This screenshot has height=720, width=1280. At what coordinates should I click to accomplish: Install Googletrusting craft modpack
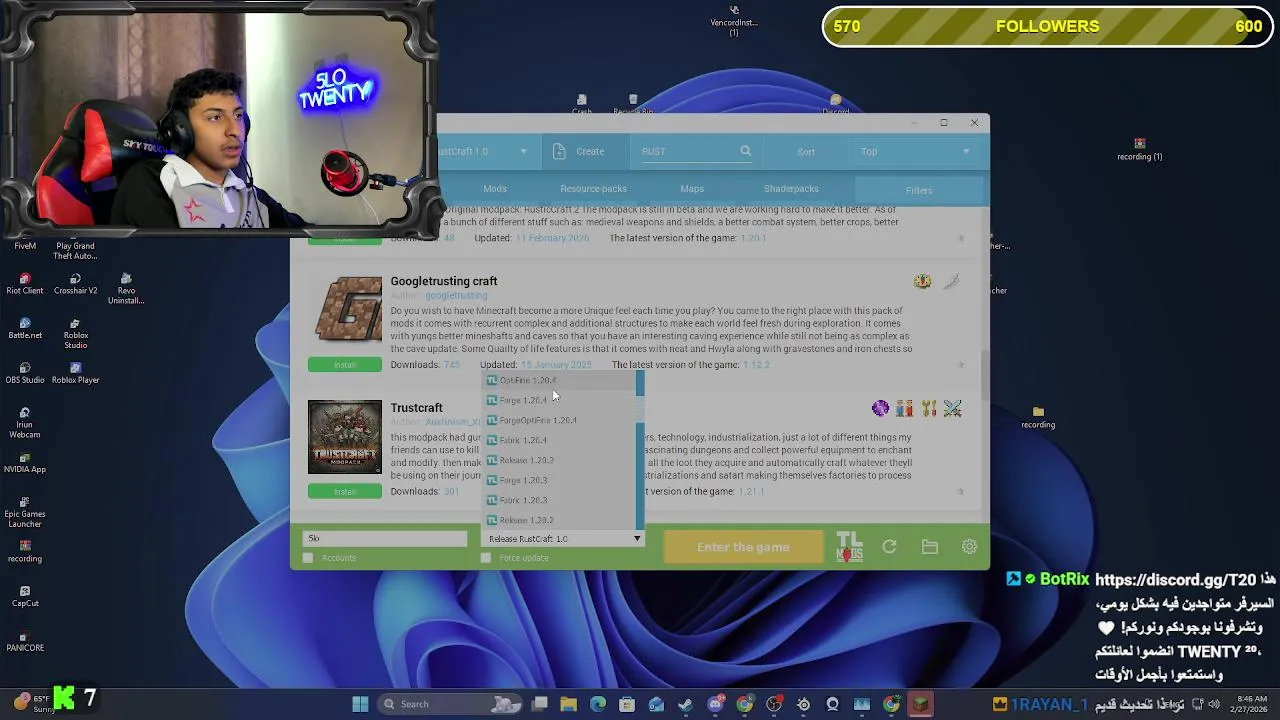344,365
